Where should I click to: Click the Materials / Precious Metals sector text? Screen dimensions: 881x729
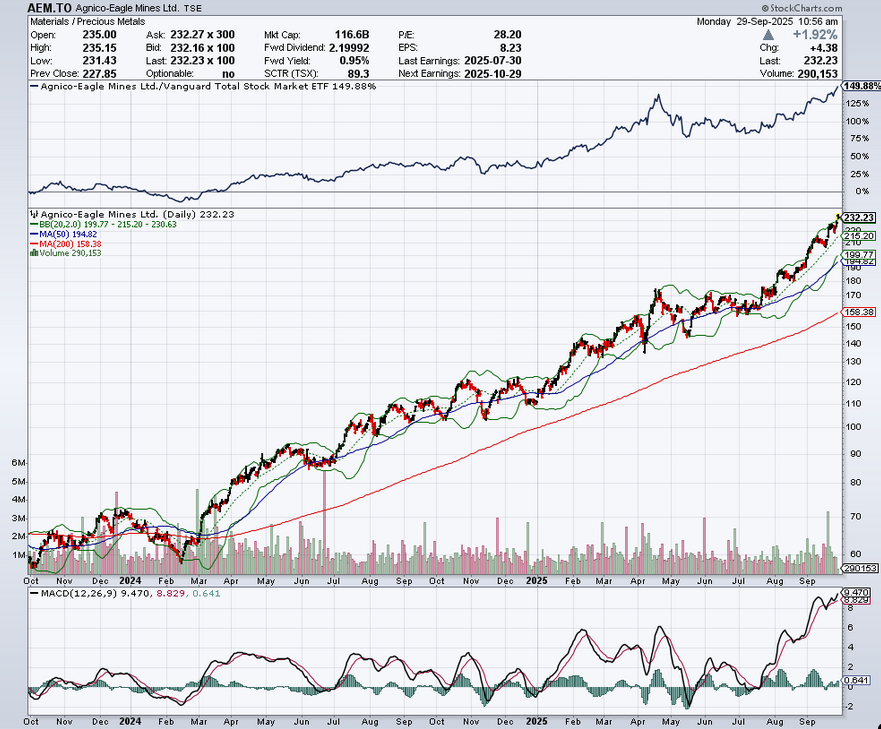[88, 22]
